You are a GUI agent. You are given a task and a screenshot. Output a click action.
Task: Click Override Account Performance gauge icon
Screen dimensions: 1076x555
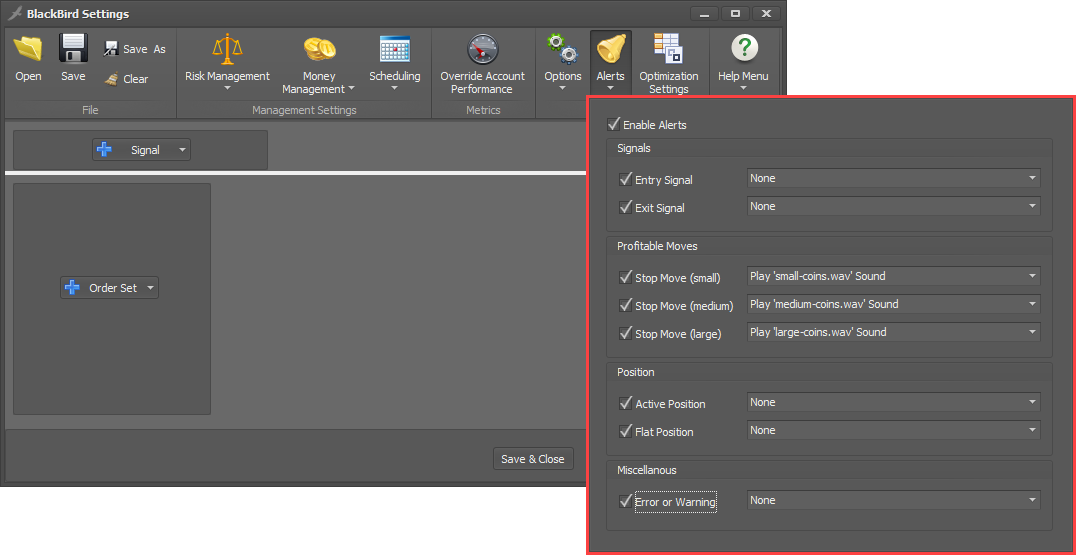pos(482,49)
